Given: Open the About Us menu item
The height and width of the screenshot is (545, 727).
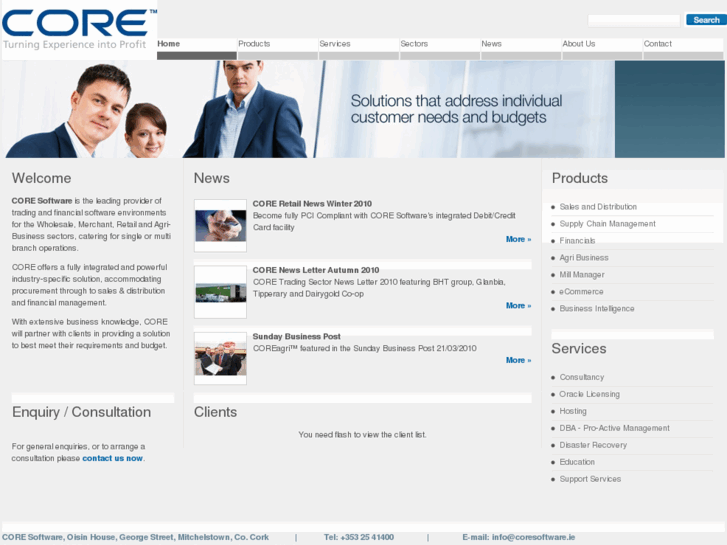Looking at the screenshot, I should (x=602, y=49).
